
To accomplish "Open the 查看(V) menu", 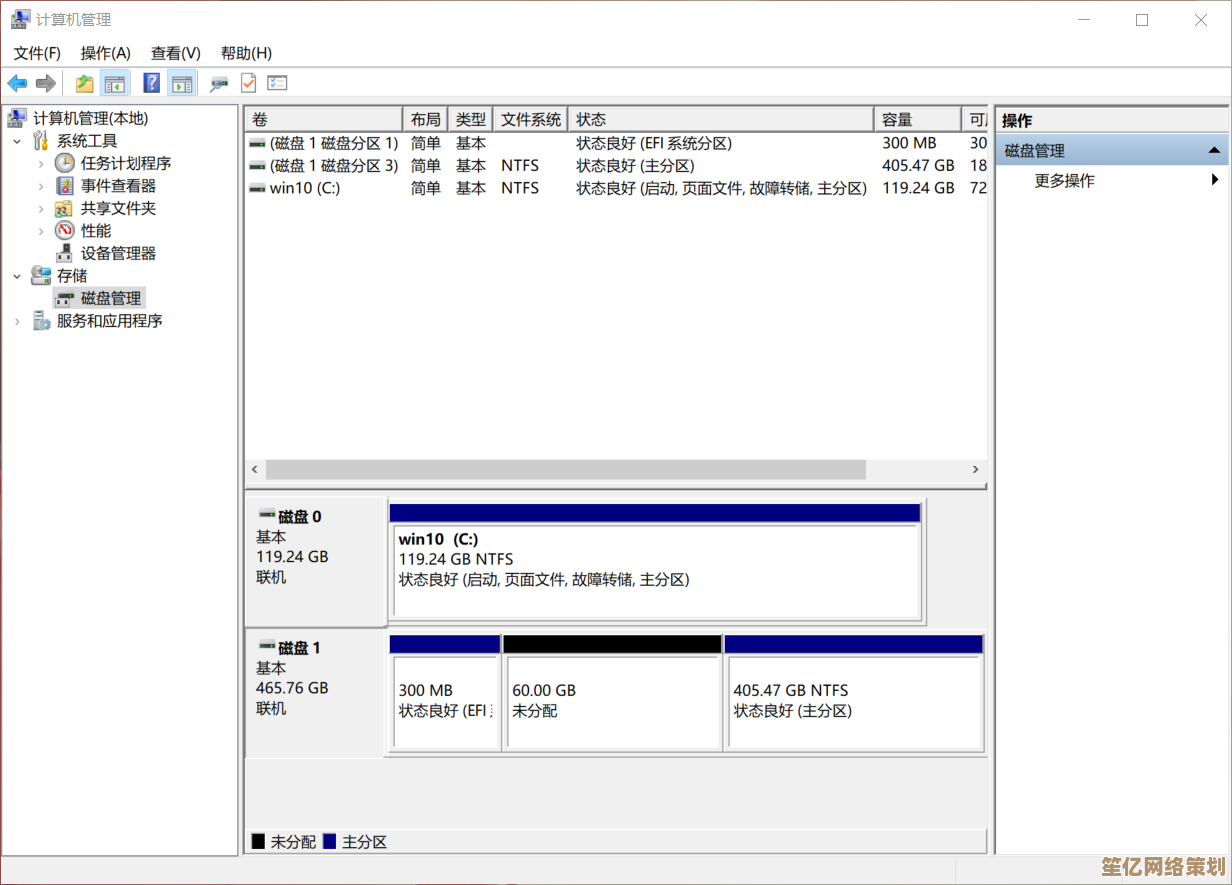I will 175,53.
